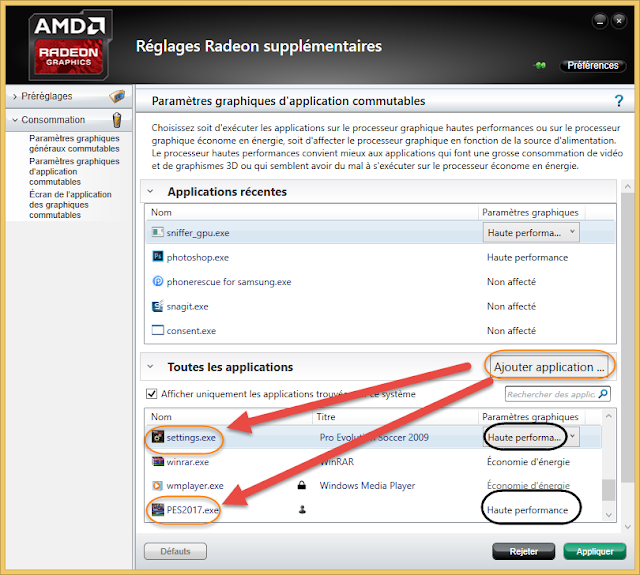Click 'Haute performance' value for PES2017.exe
The image size is (640, 575).
[527, 510]
